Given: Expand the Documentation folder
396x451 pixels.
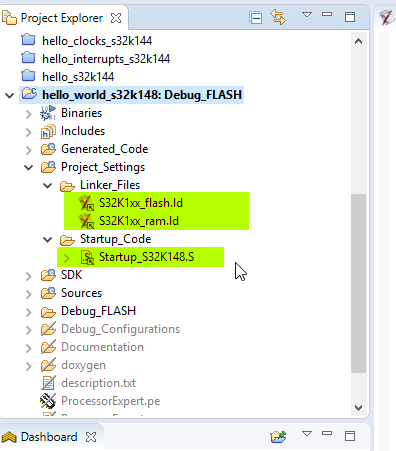Looking at the screenshot, I should [29, 348].
